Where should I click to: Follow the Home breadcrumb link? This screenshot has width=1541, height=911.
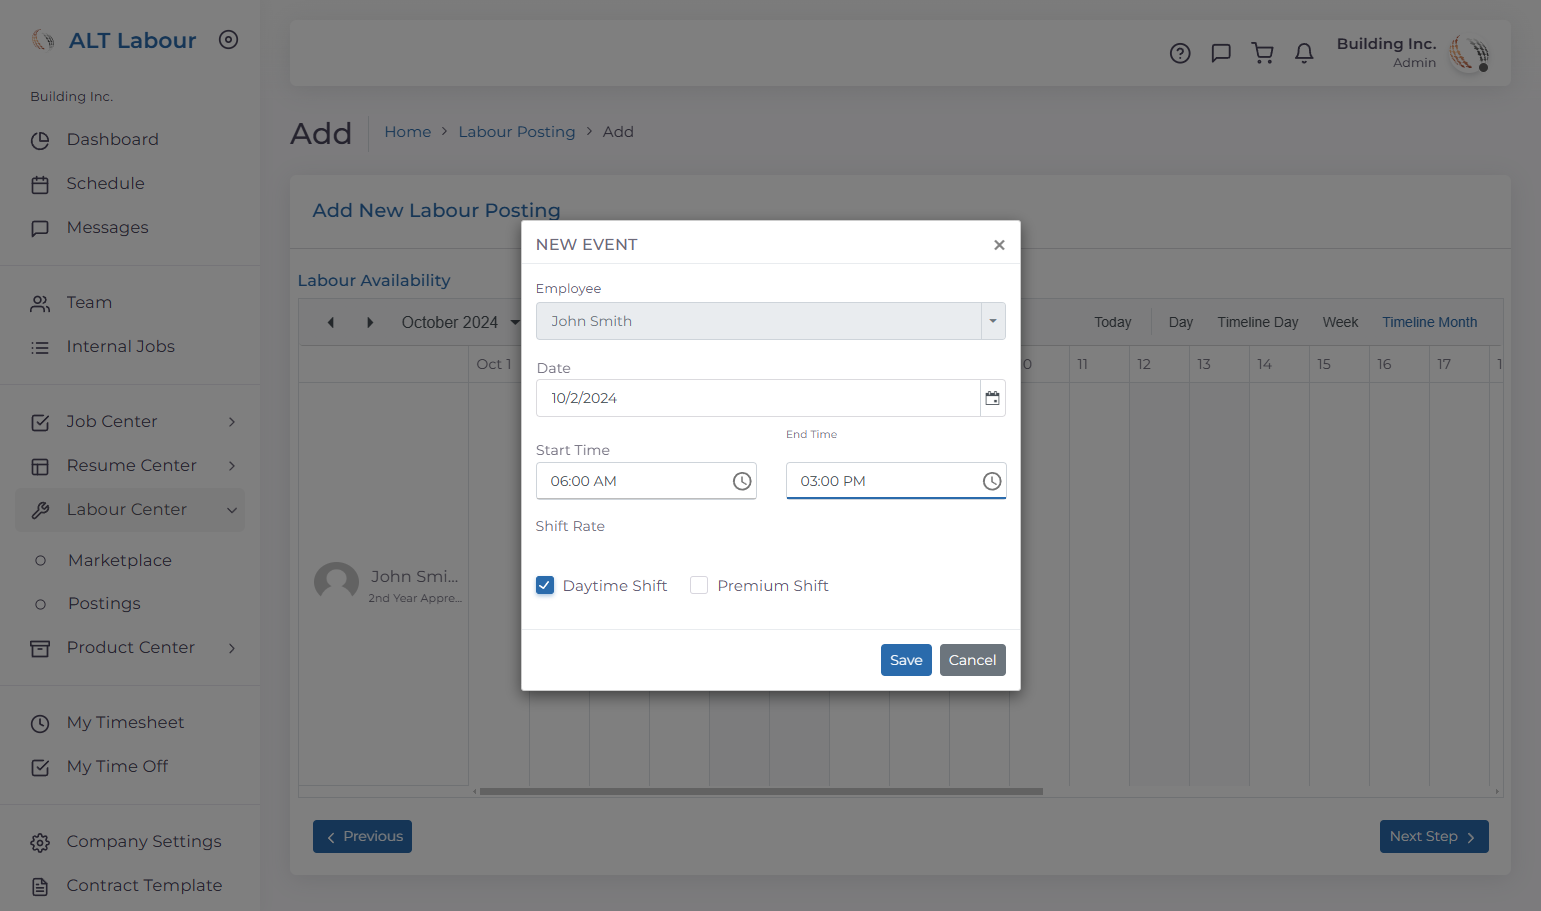point(408,132)
